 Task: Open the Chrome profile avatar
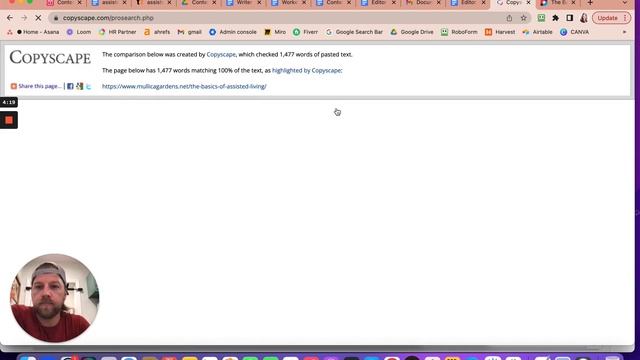click(584, 18)
